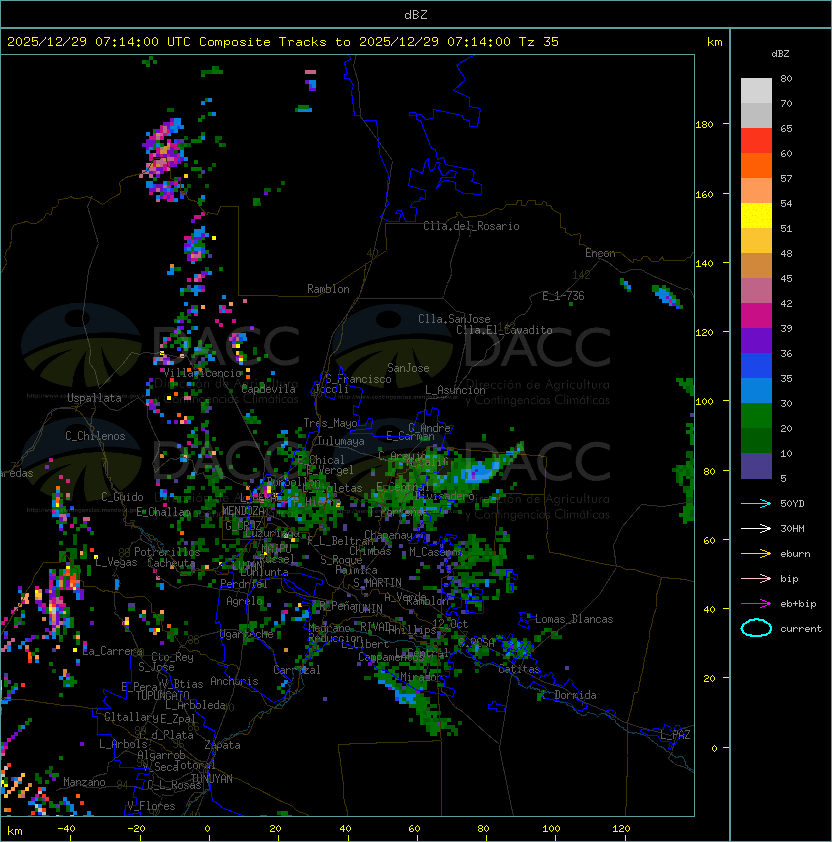Click the Ugarteche place label
Viewport: 832px width, 842px height.
[247, 634]
